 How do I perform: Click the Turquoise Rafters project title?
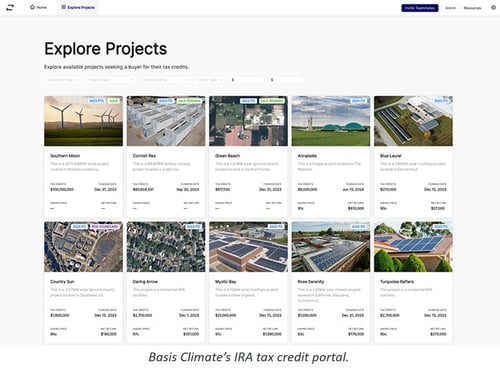tap(397, 282)
